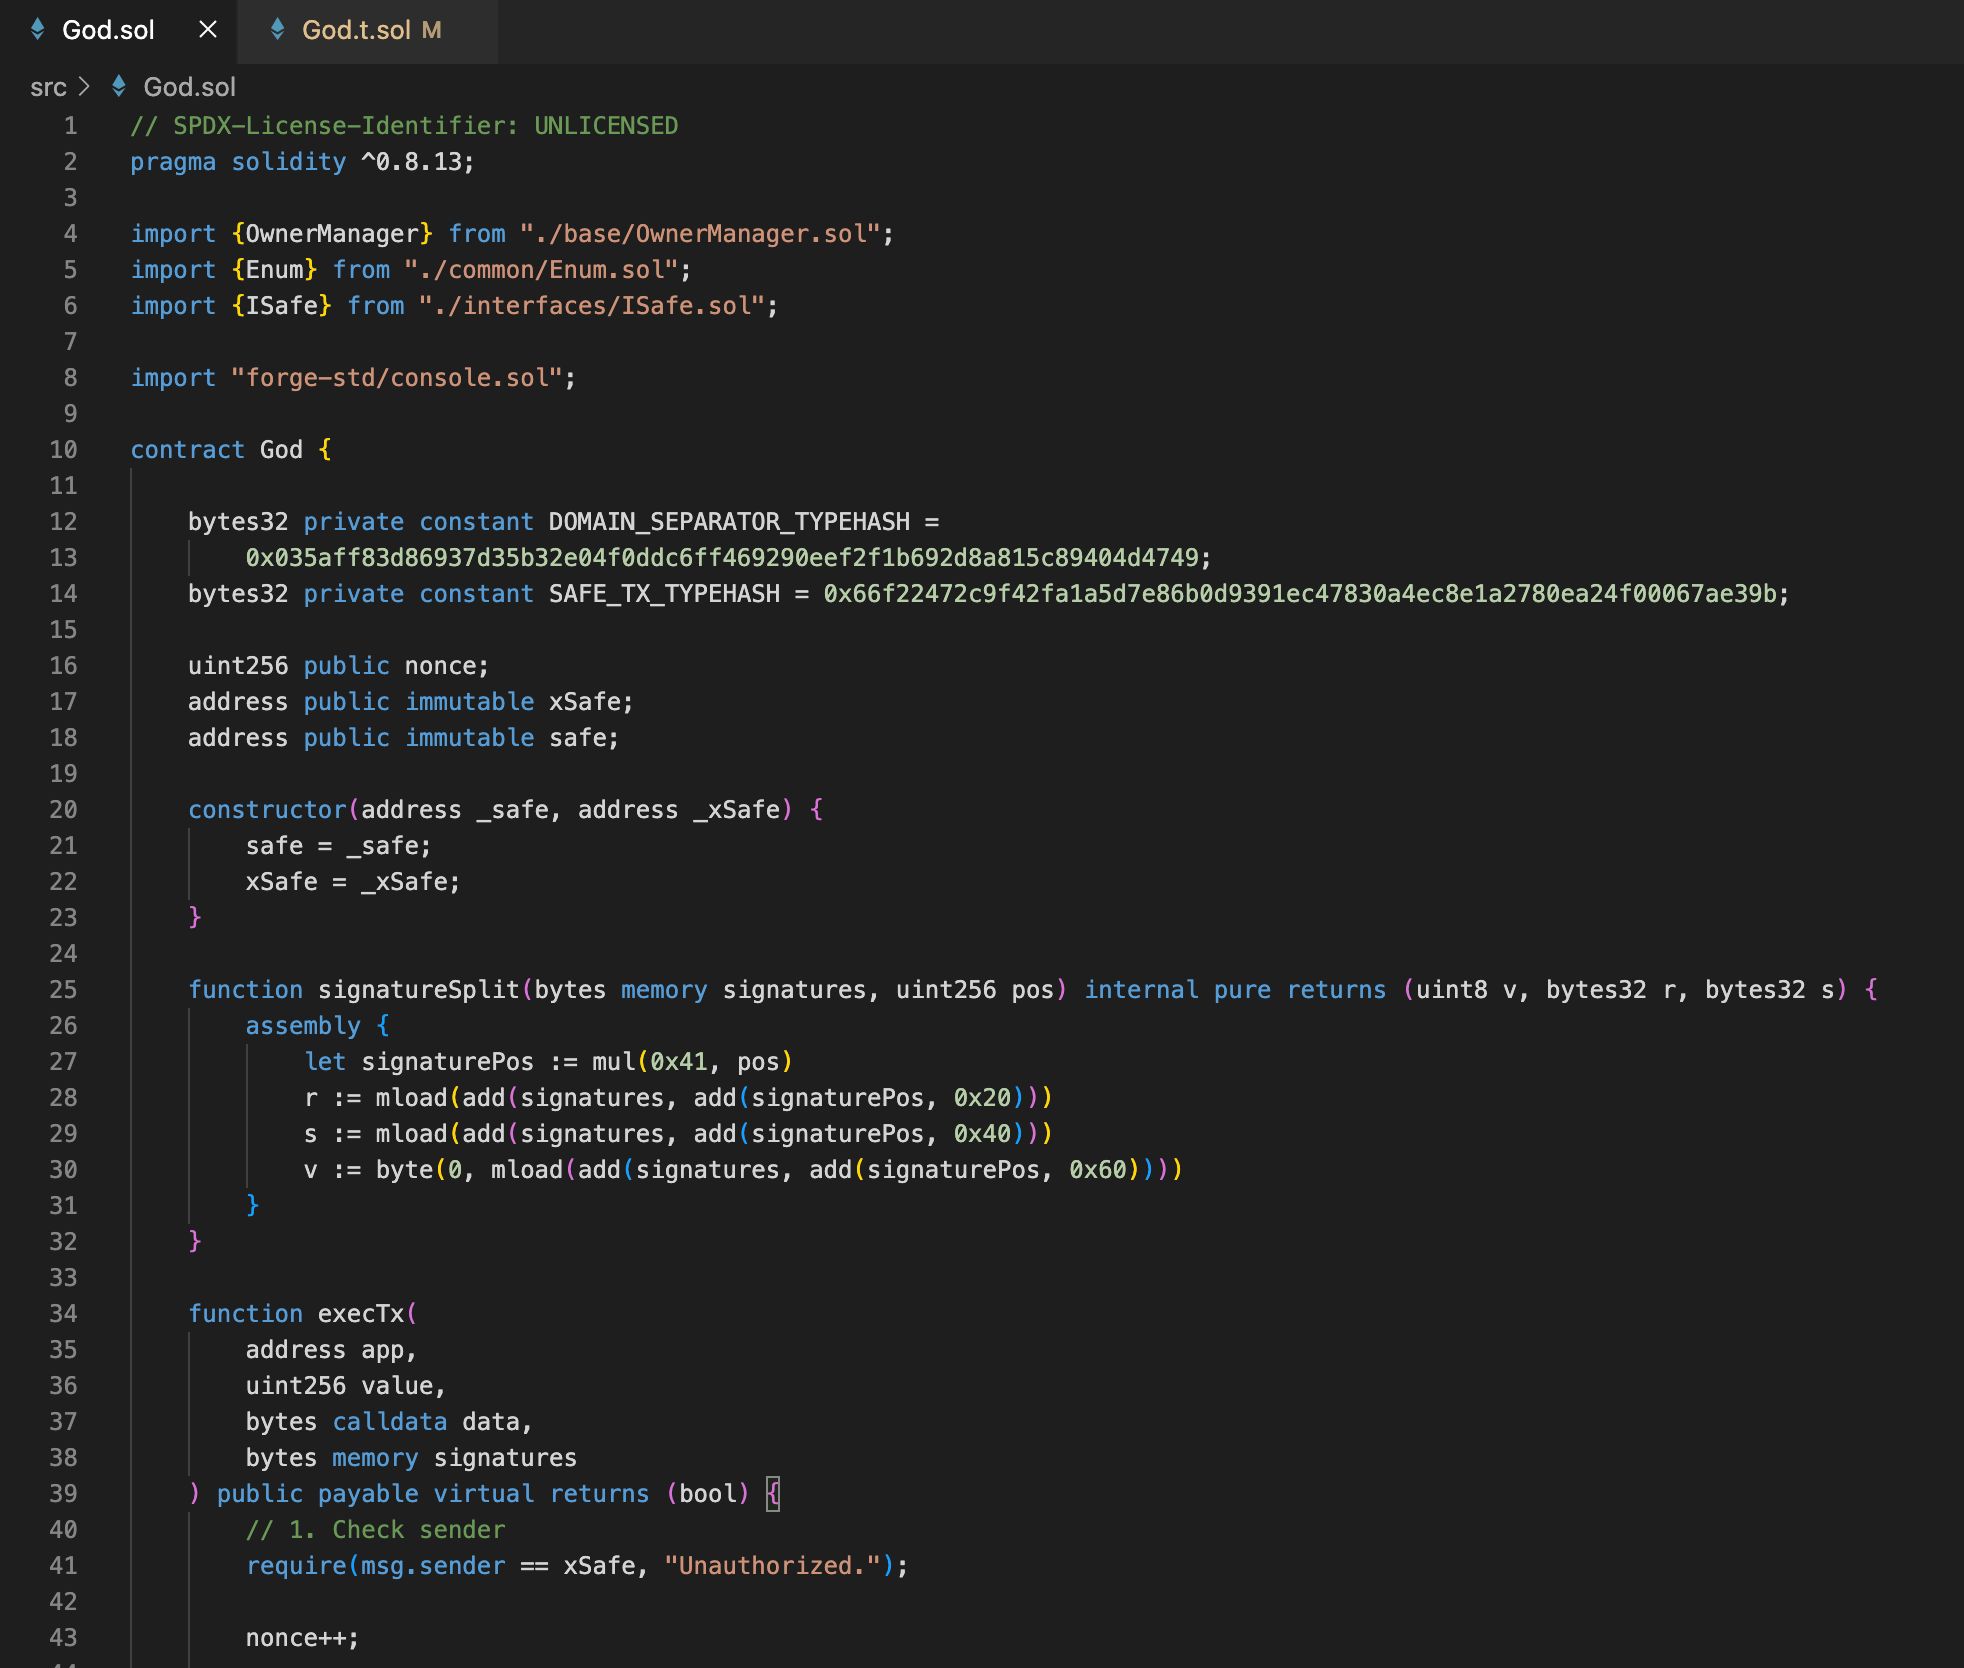Click 'safe = _safe;' assignment

click(339, 846)
